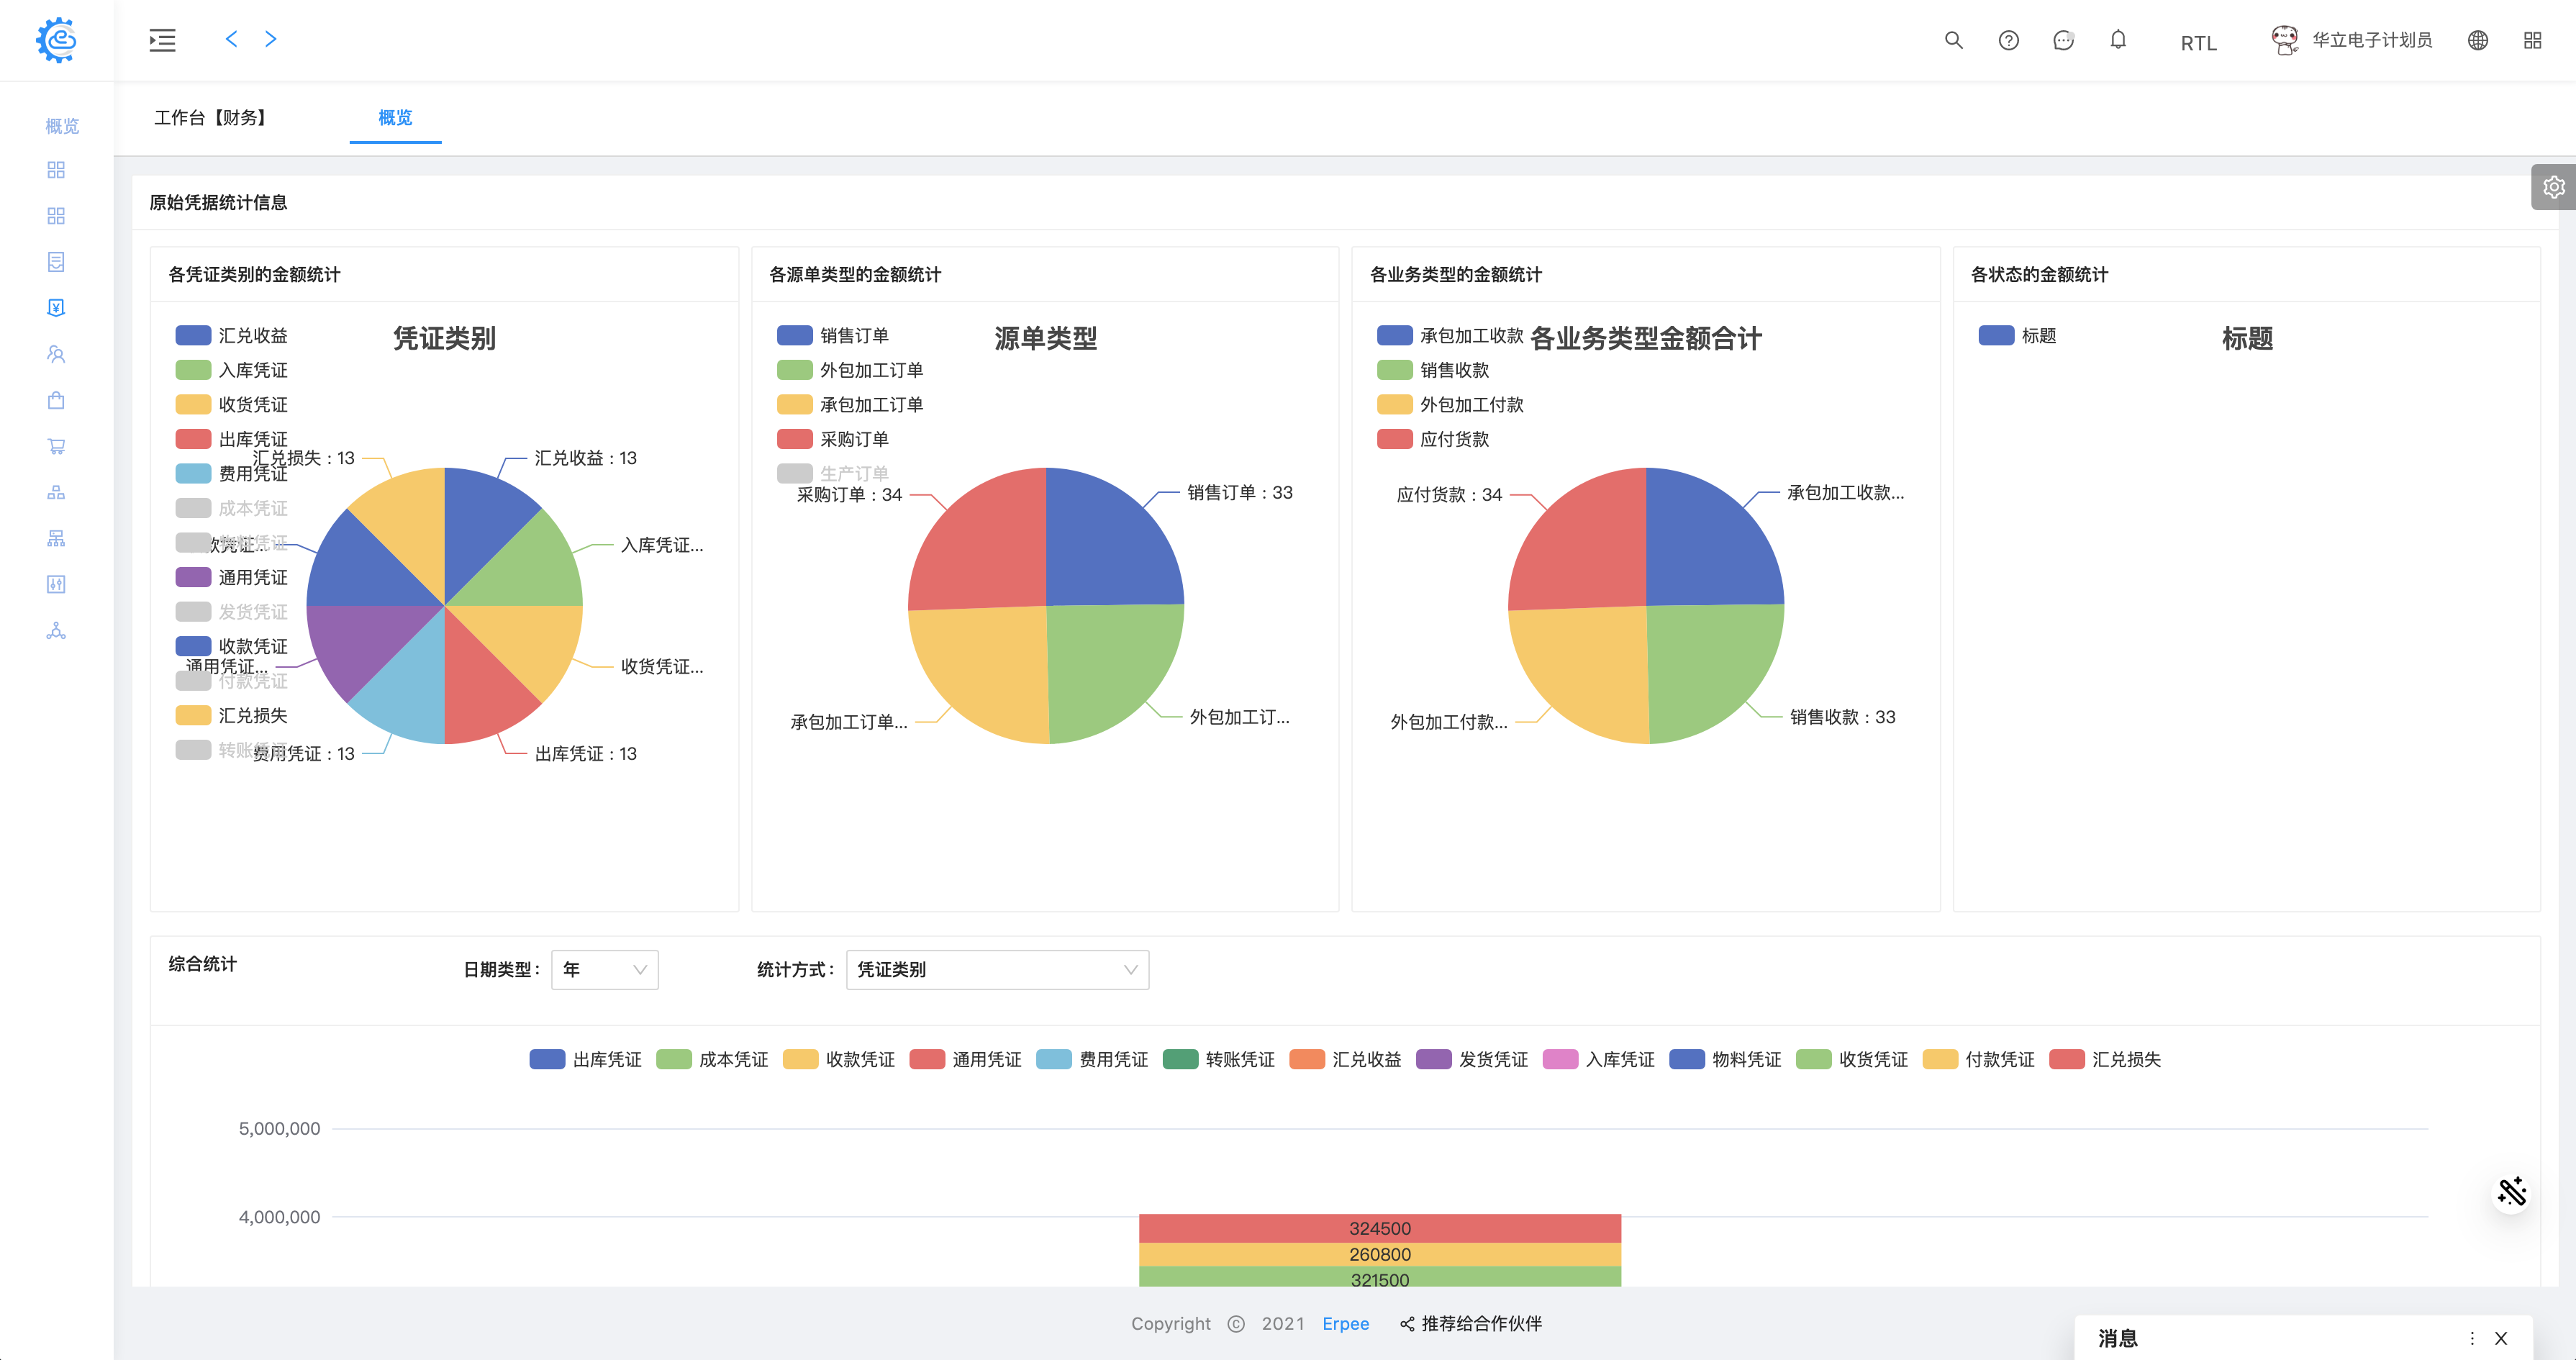Open the page settings gear icon

click(x=2553, y=187)
